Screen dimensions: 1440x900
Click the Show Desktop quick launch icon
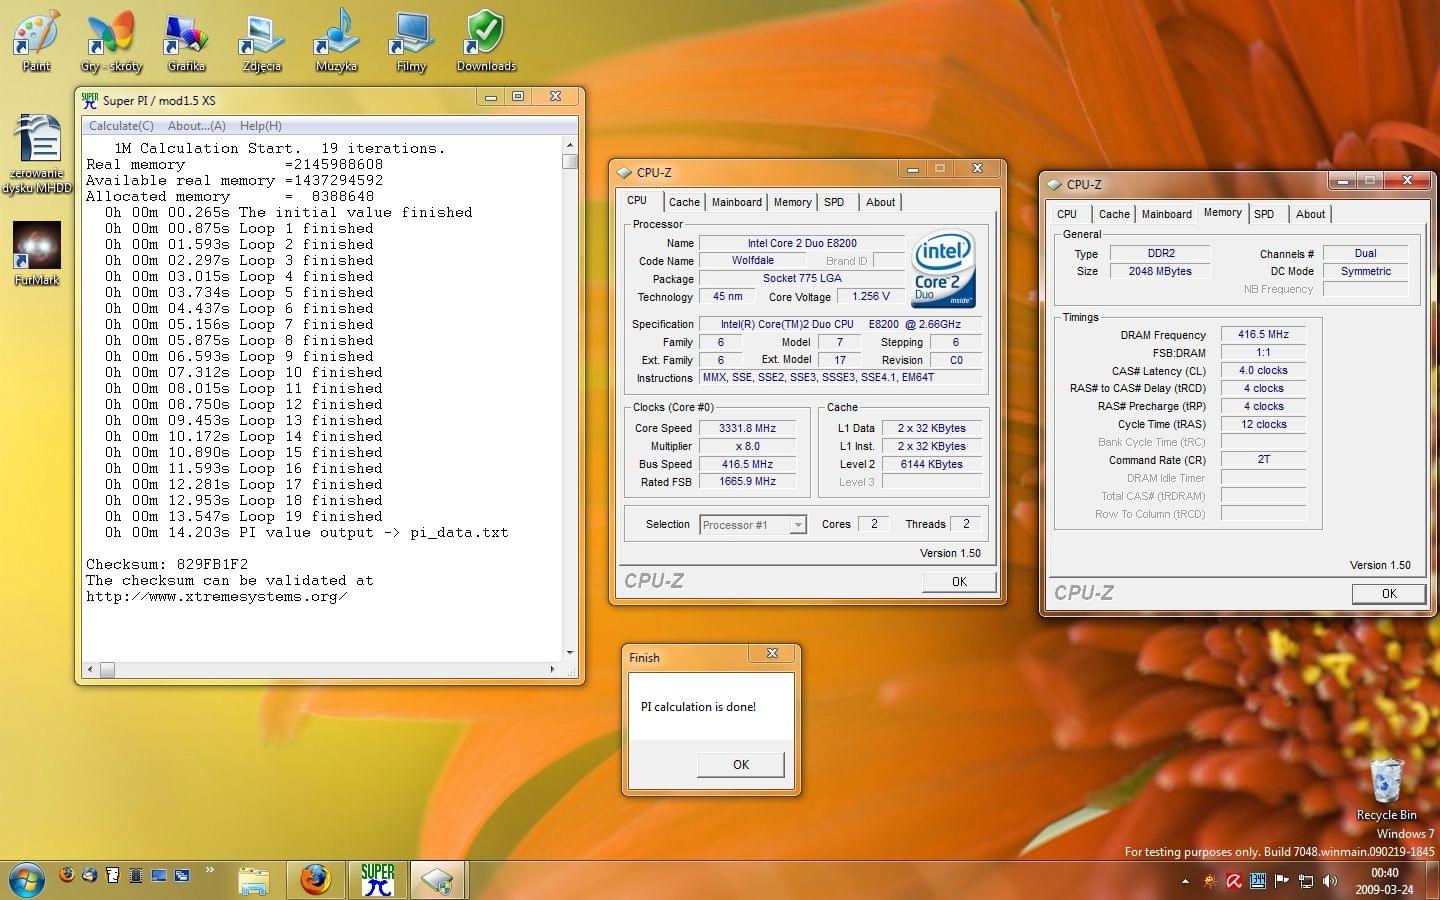click(x=159, y=875)
